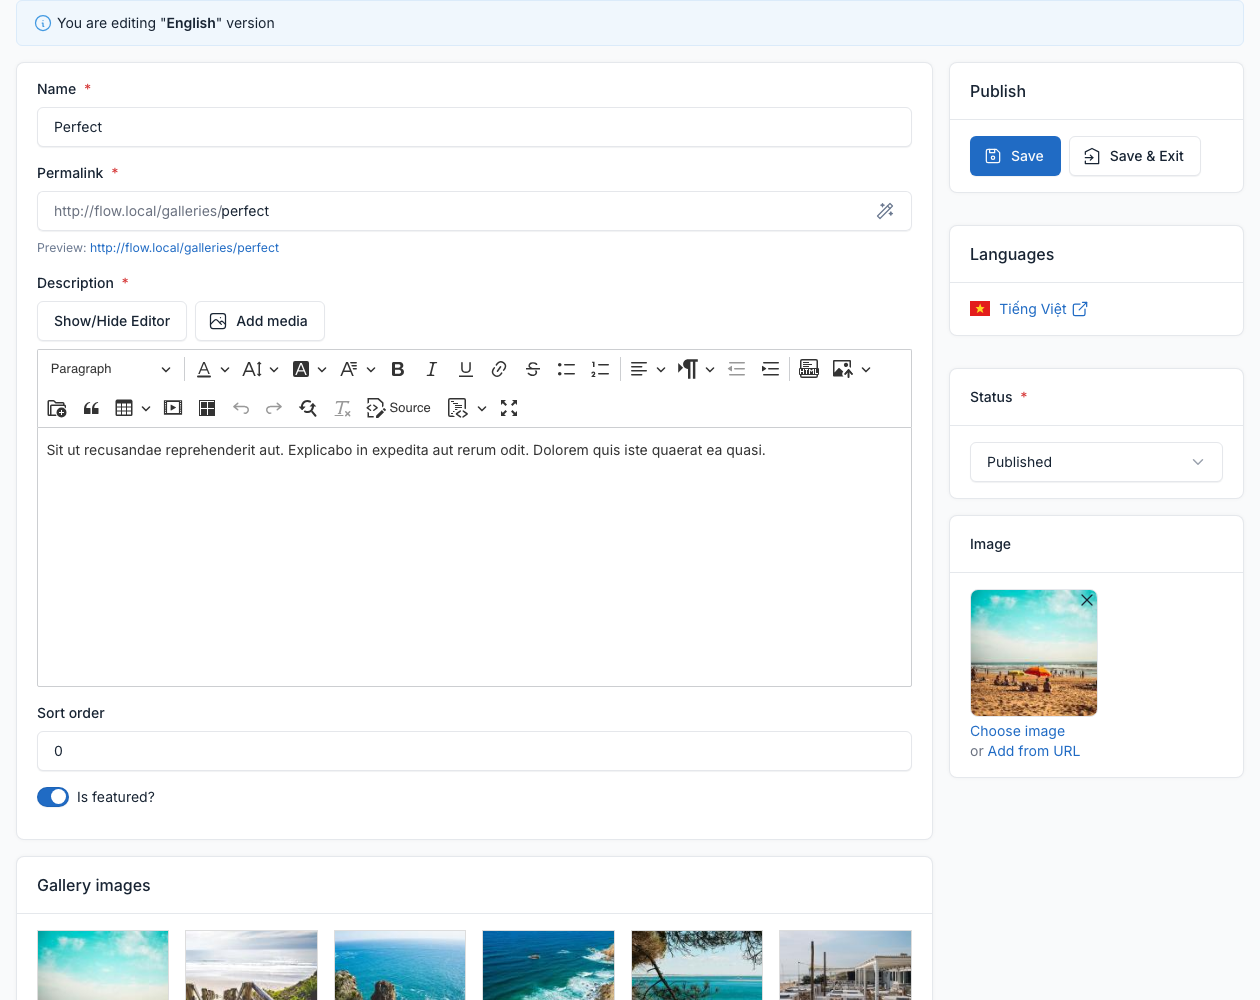The image size is (1260, 1000).
Task: Open the permalink preview link
Action: pyautogui.click(x=184, y=248)
